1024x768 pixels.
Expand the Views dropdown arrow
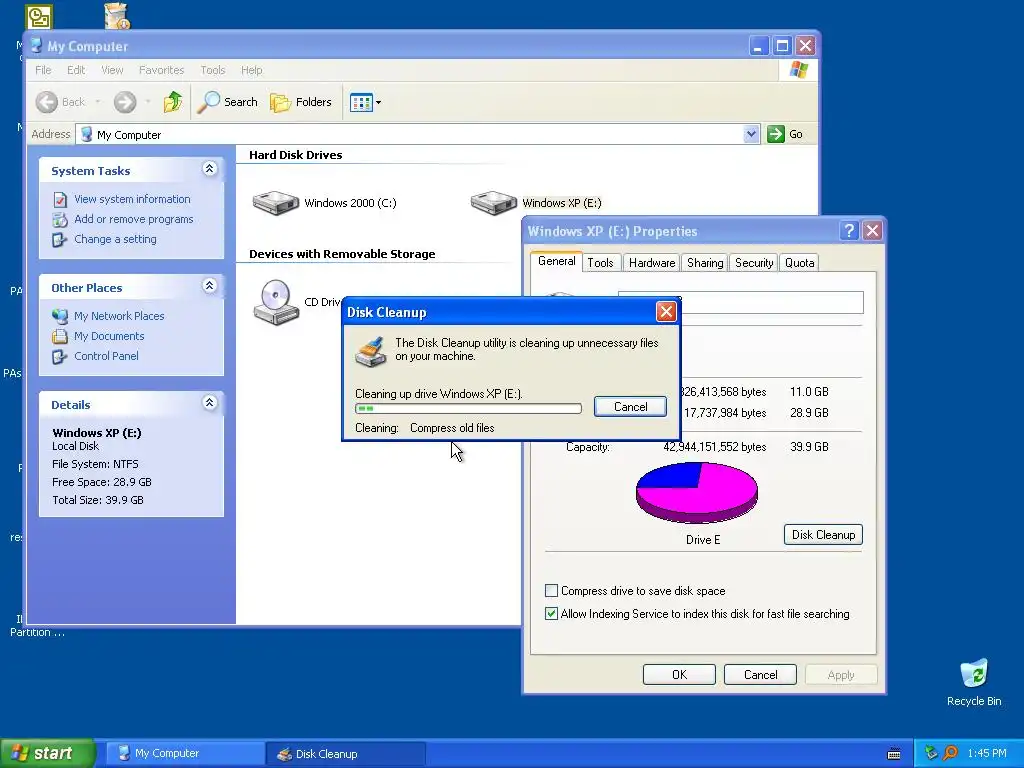(x=378, y=103)
